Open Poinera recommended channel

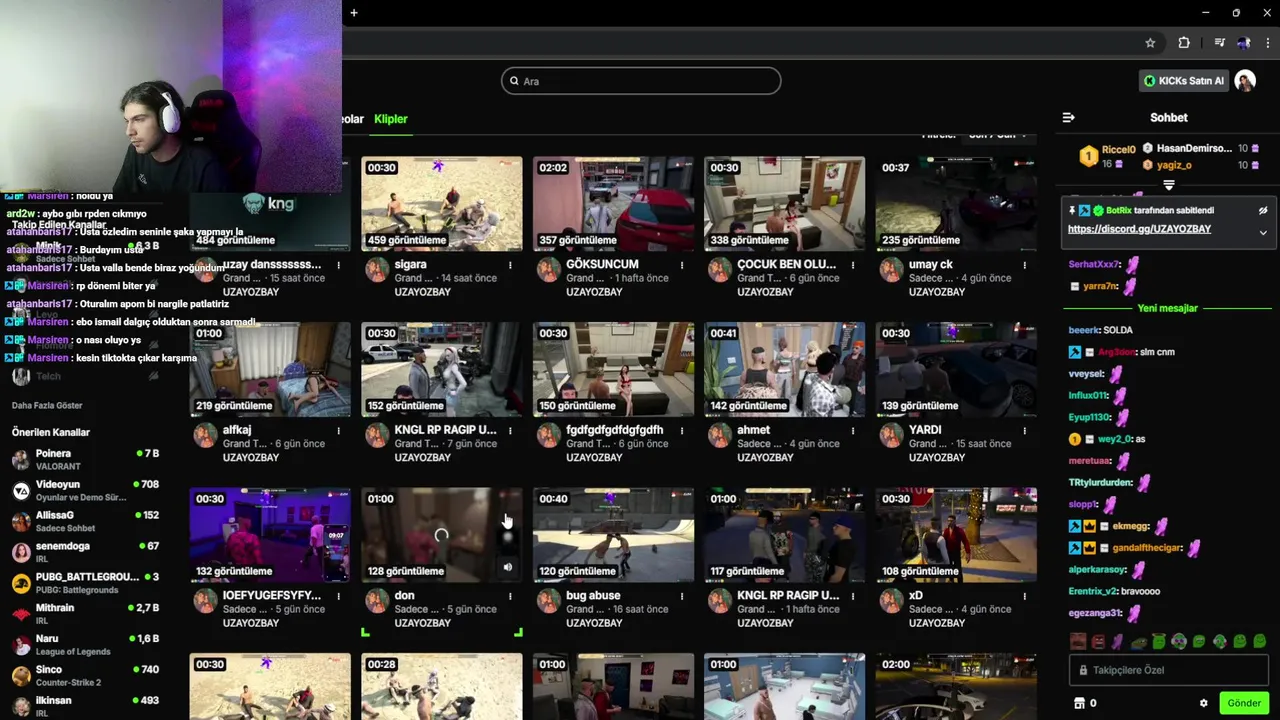coord(85,459)
